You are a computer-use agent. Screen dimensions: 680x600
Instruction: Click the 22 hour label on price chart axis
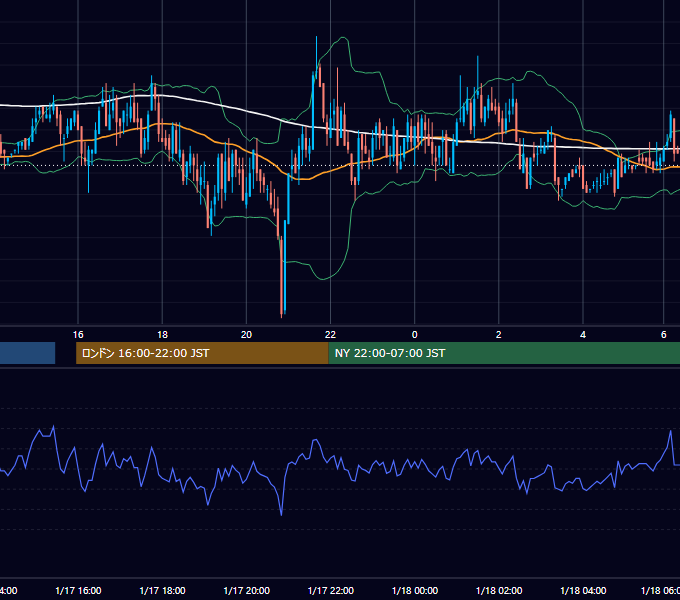[330, 335]
